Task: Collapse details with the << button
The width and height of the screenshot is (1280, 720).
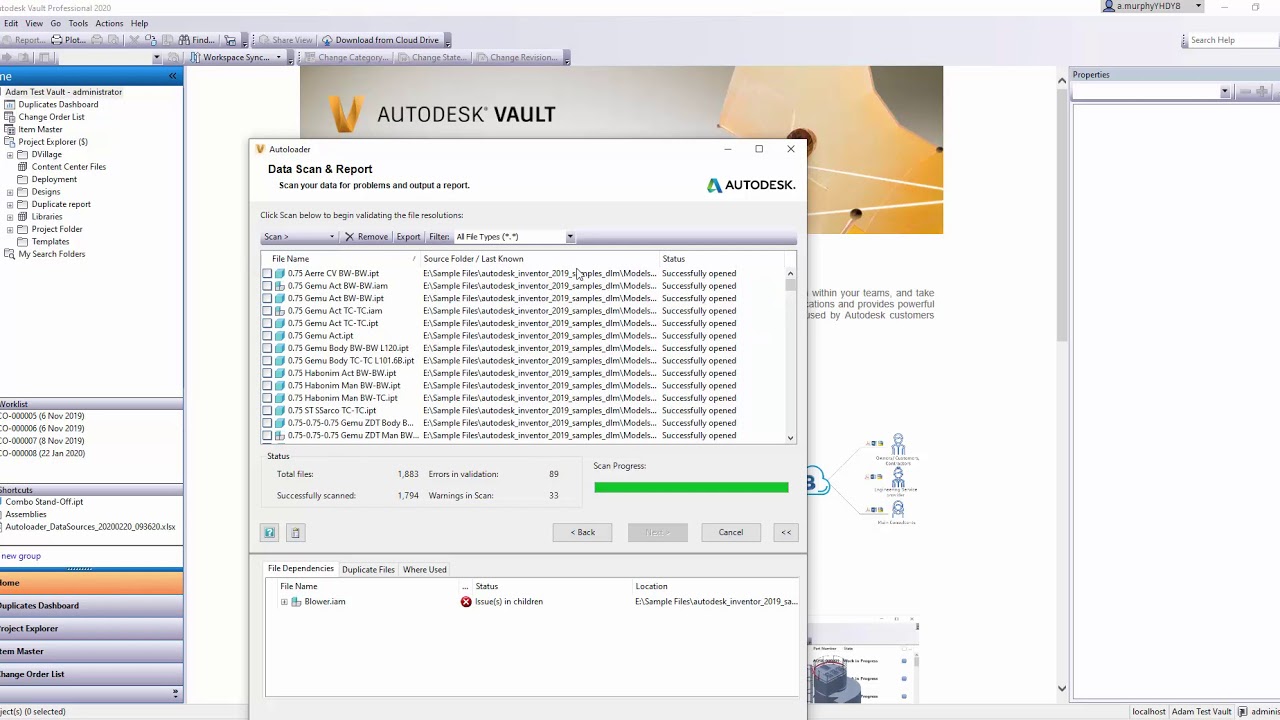Action: (786, 533)
